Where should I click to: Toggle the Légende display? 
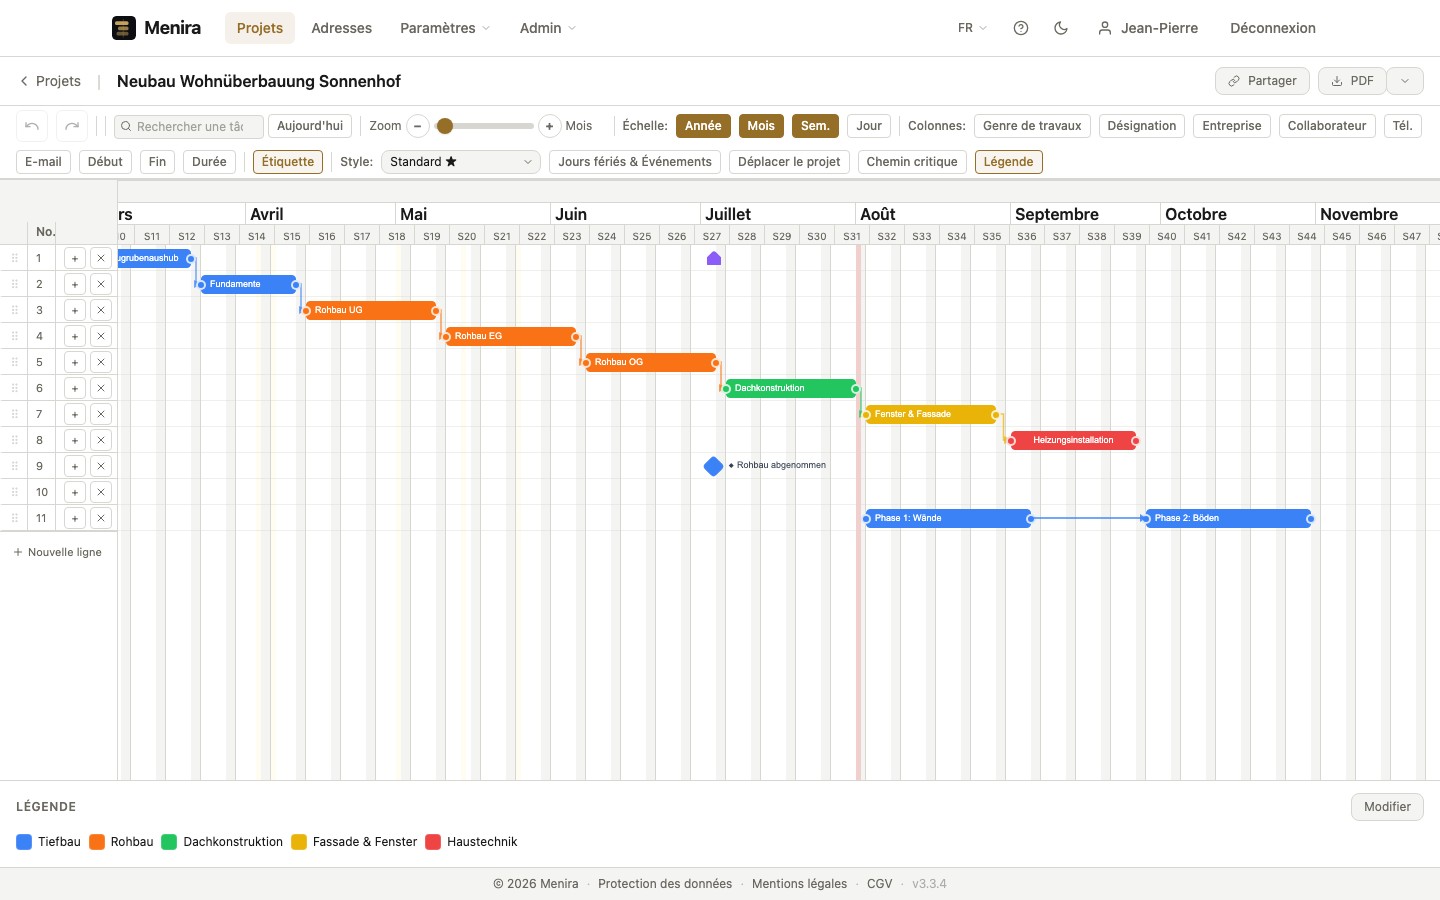click(x=1009, y=162)
